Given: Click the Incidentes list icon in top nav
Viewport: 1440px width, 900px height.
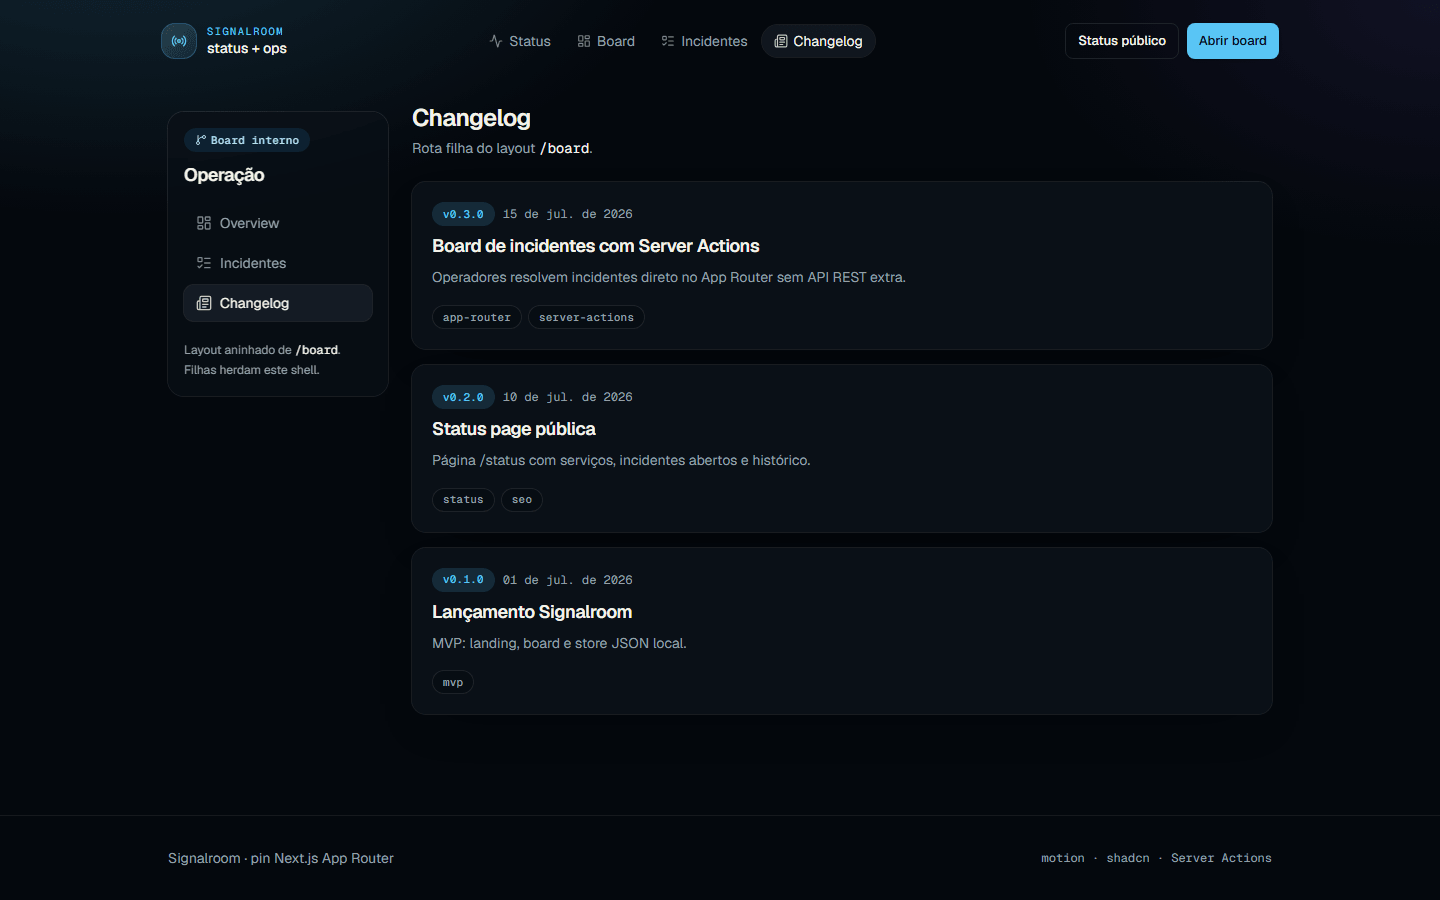Looking at the screenshot, I should [668, 41].
